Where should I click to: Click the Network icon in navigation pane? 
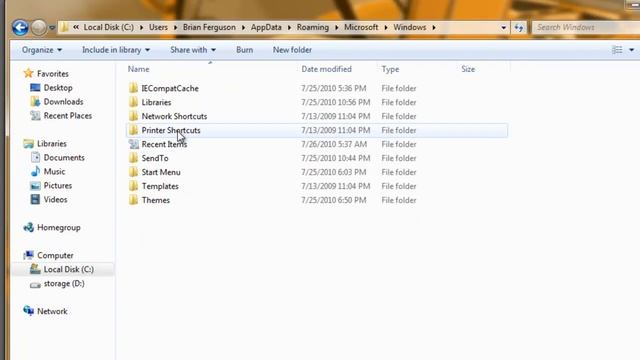(x=29, y=311)
